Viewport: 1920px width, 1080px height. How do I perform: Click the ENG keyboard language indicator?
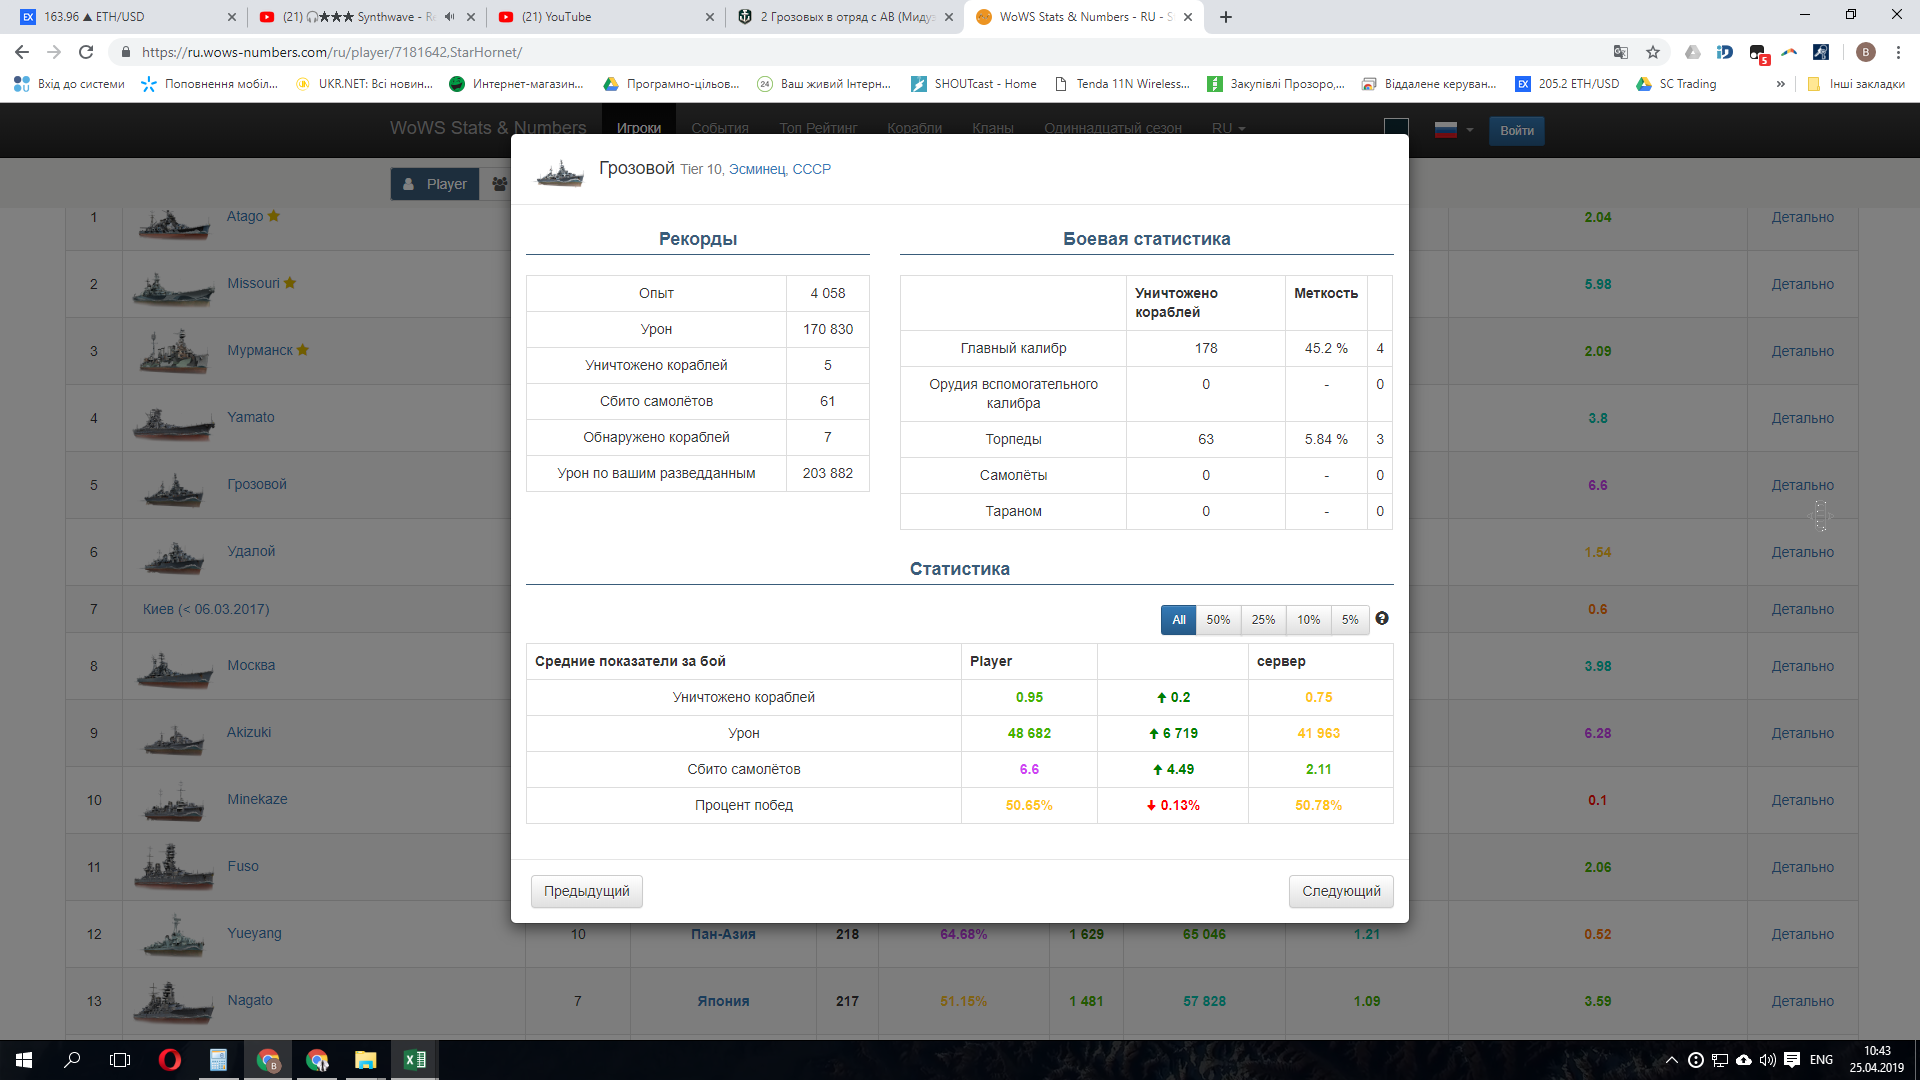click(x=1821, y=1060)
